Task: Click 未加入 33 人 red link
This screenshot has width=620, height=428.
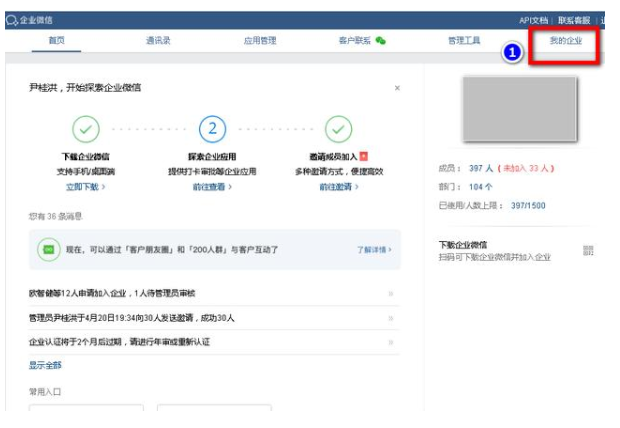Action: click(526, 169)
